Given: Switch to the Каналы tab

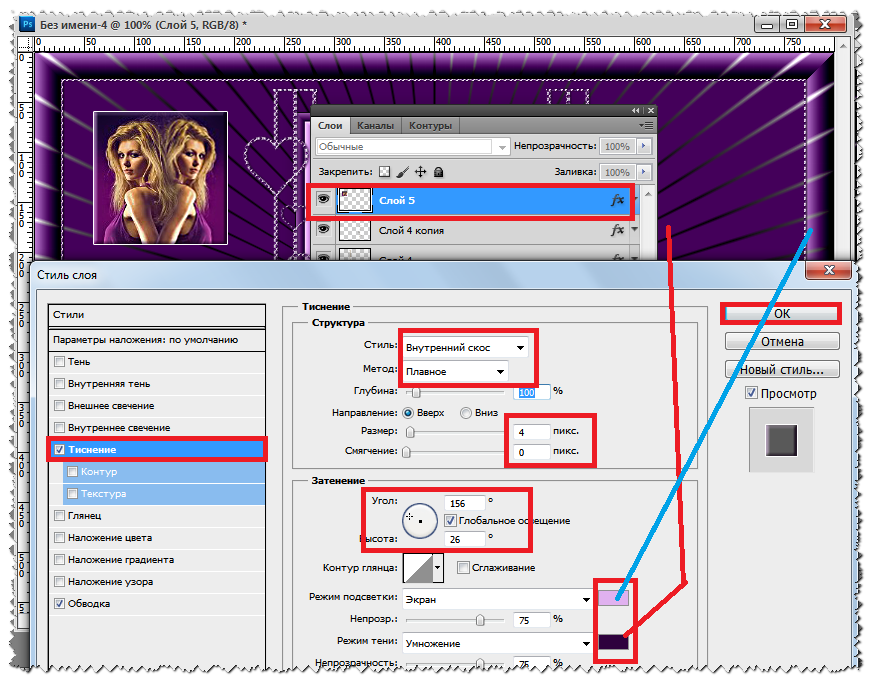Looking at the screenshot, I should [375, 126].
